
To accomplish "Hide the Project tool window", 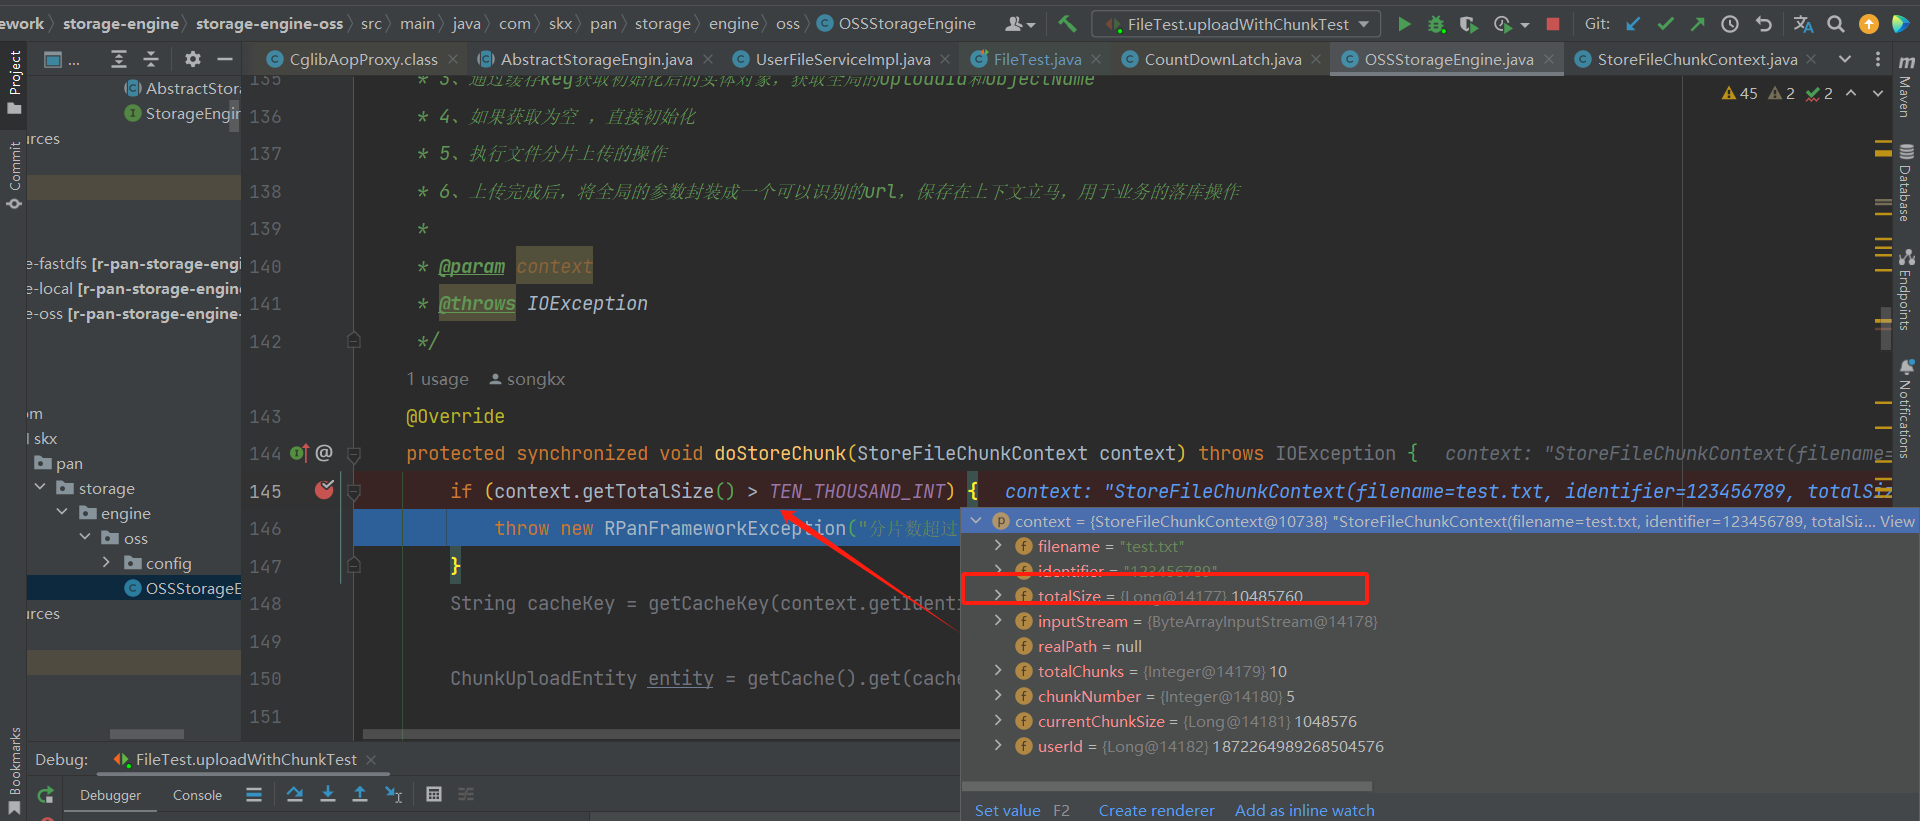I will point(225,59).
